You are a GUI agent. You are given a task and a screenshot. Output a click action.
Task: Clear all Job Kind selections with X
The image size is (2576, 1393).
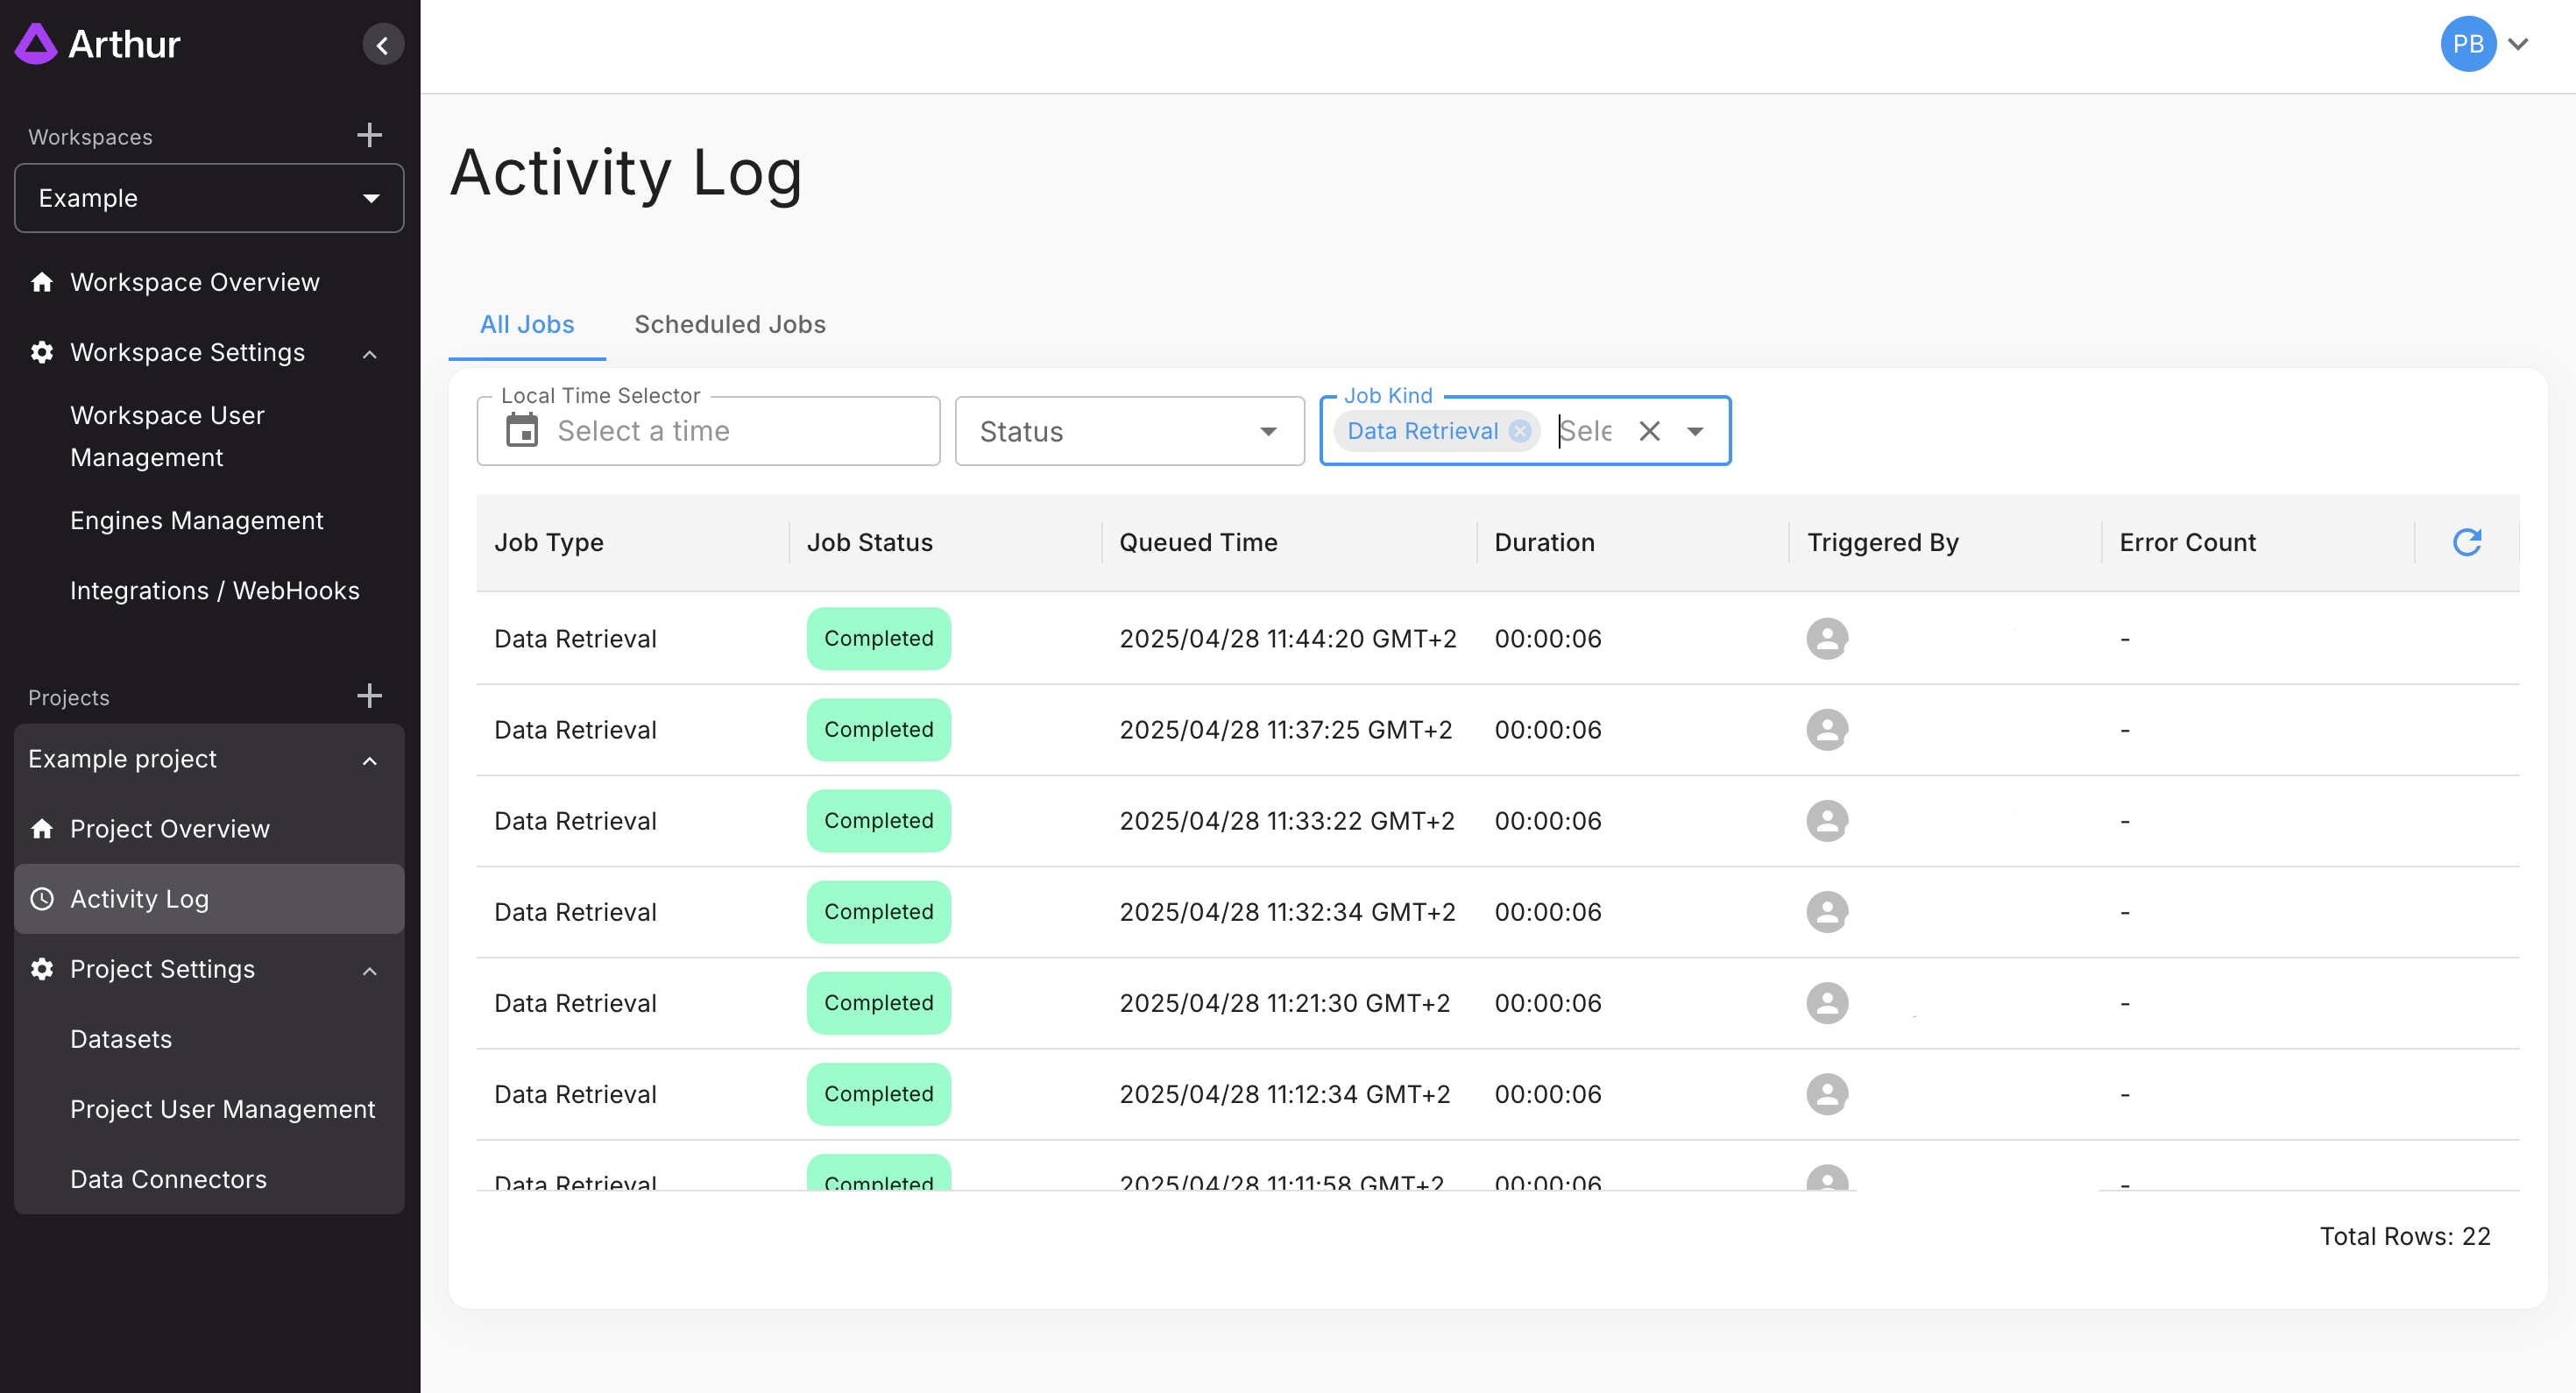click(1649, 431)
